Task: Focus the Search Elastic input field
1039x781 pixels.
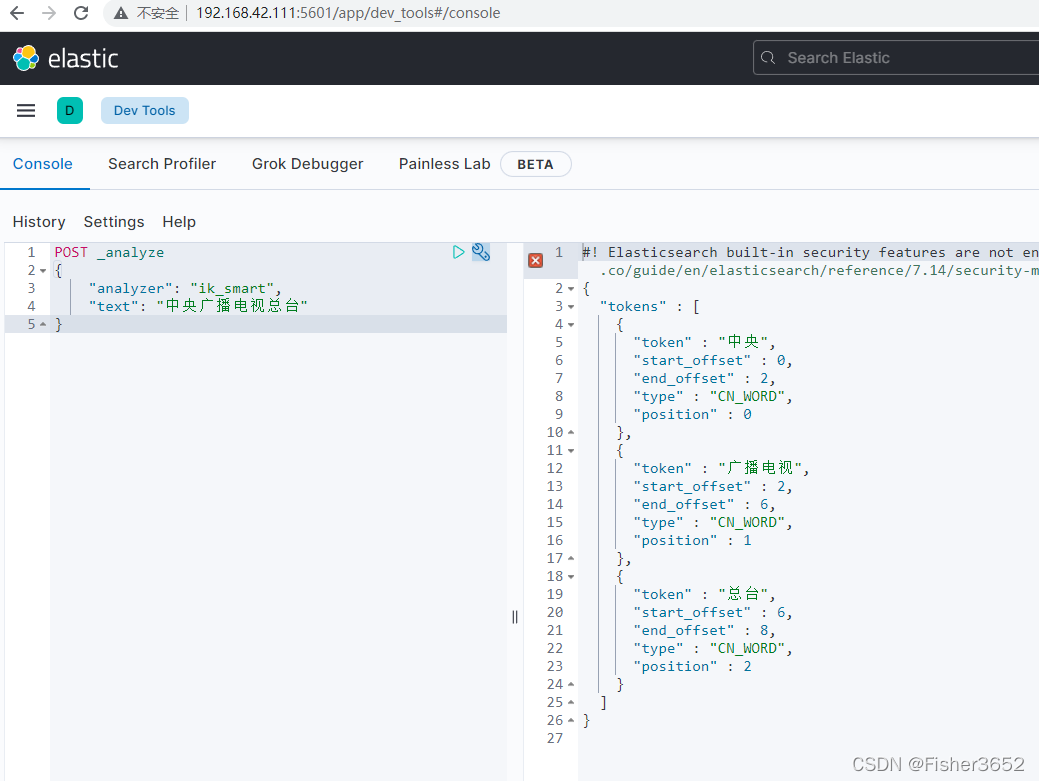Action: pyautogui.click(x=896, y=58)
